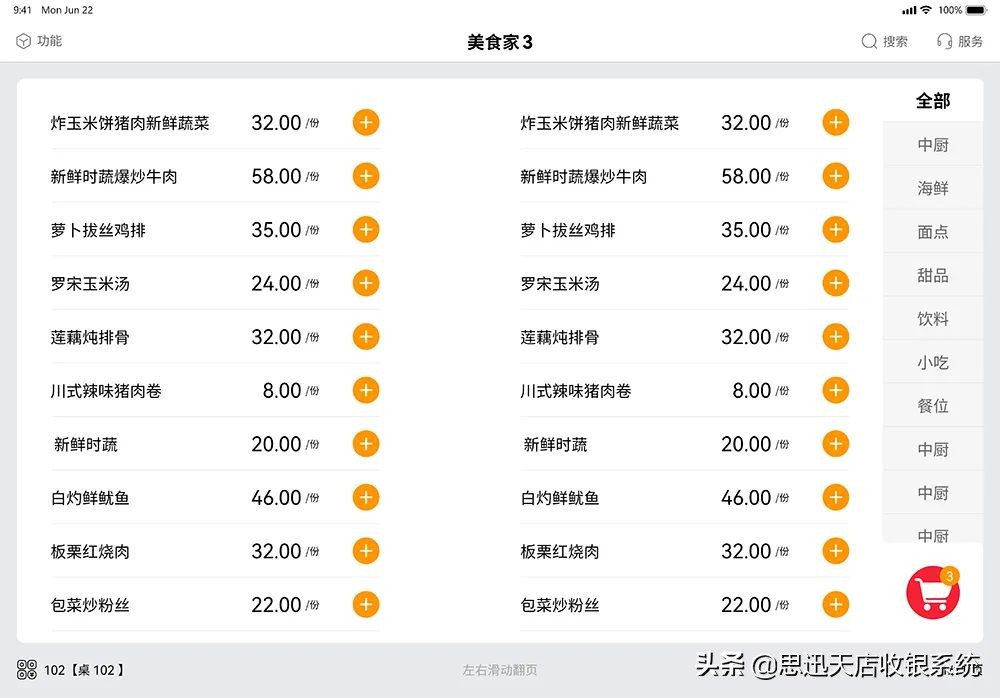Add 新鲜时蔬爆炒牛肉 via plus control

tap(365, 175)
